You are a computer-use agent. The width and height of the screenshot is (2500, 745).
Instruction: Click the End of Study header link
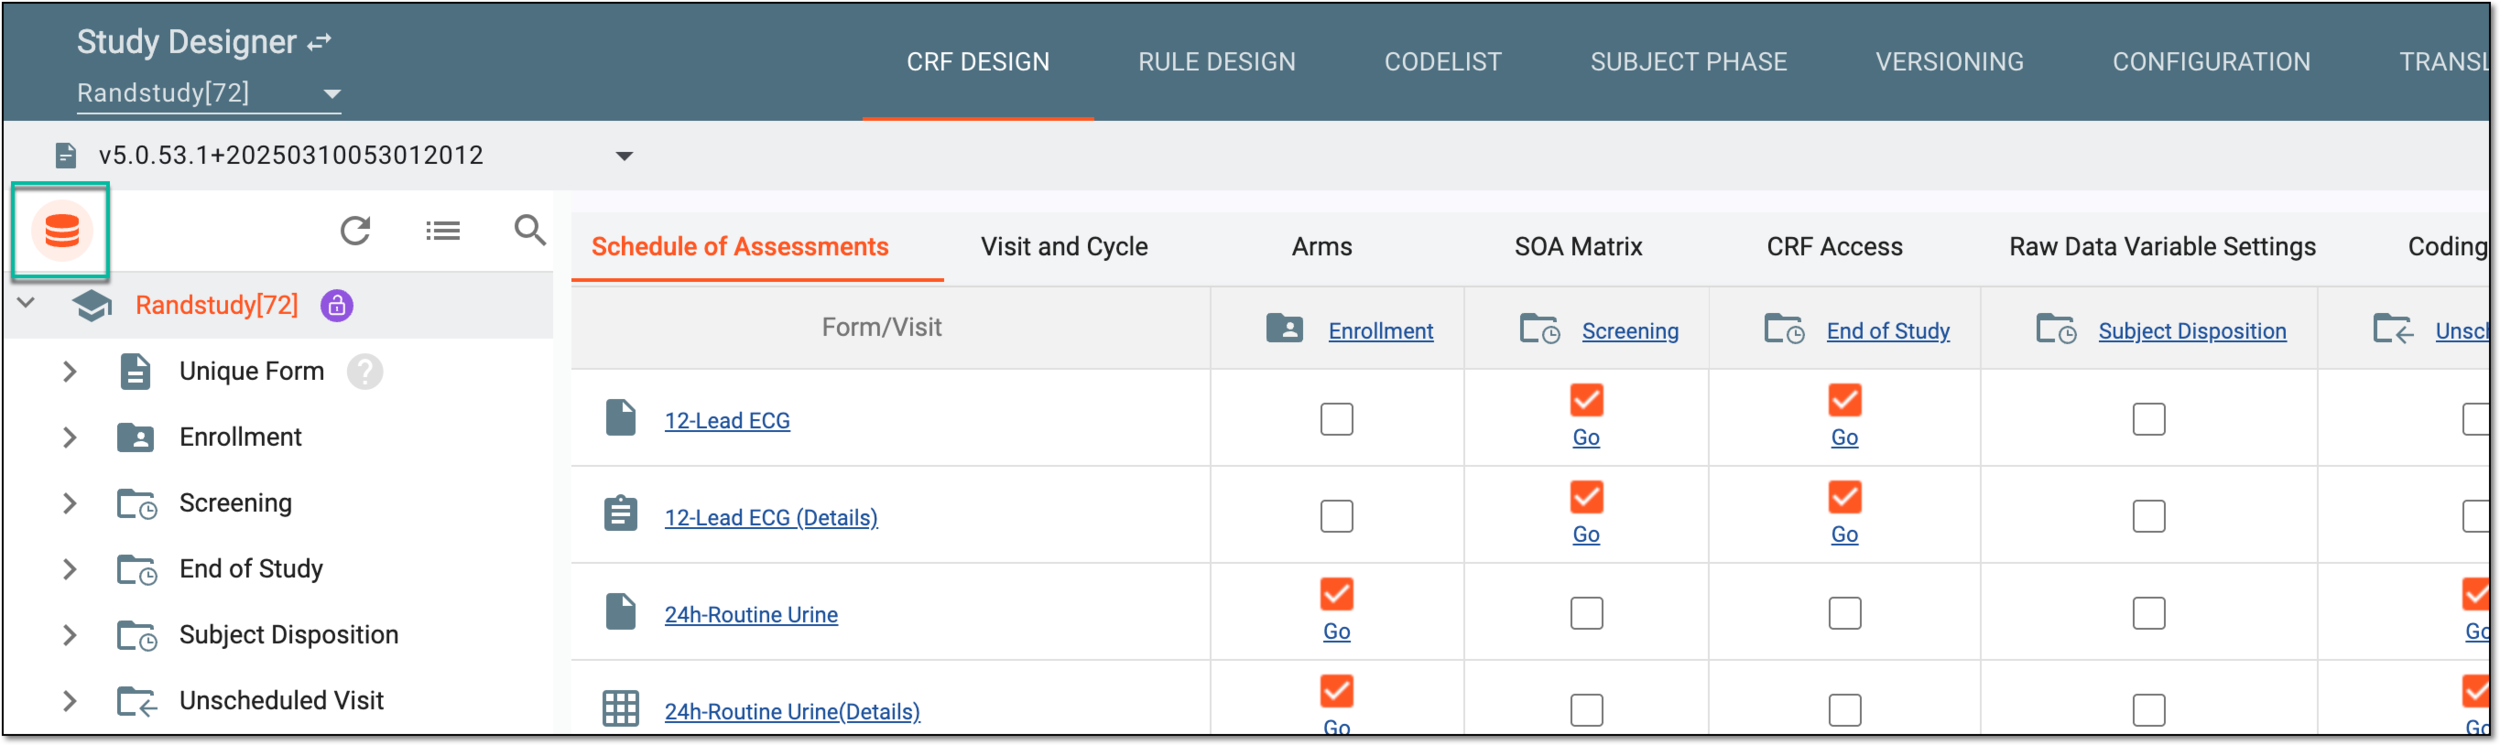pyautogui.click(x=1888, y=331)
